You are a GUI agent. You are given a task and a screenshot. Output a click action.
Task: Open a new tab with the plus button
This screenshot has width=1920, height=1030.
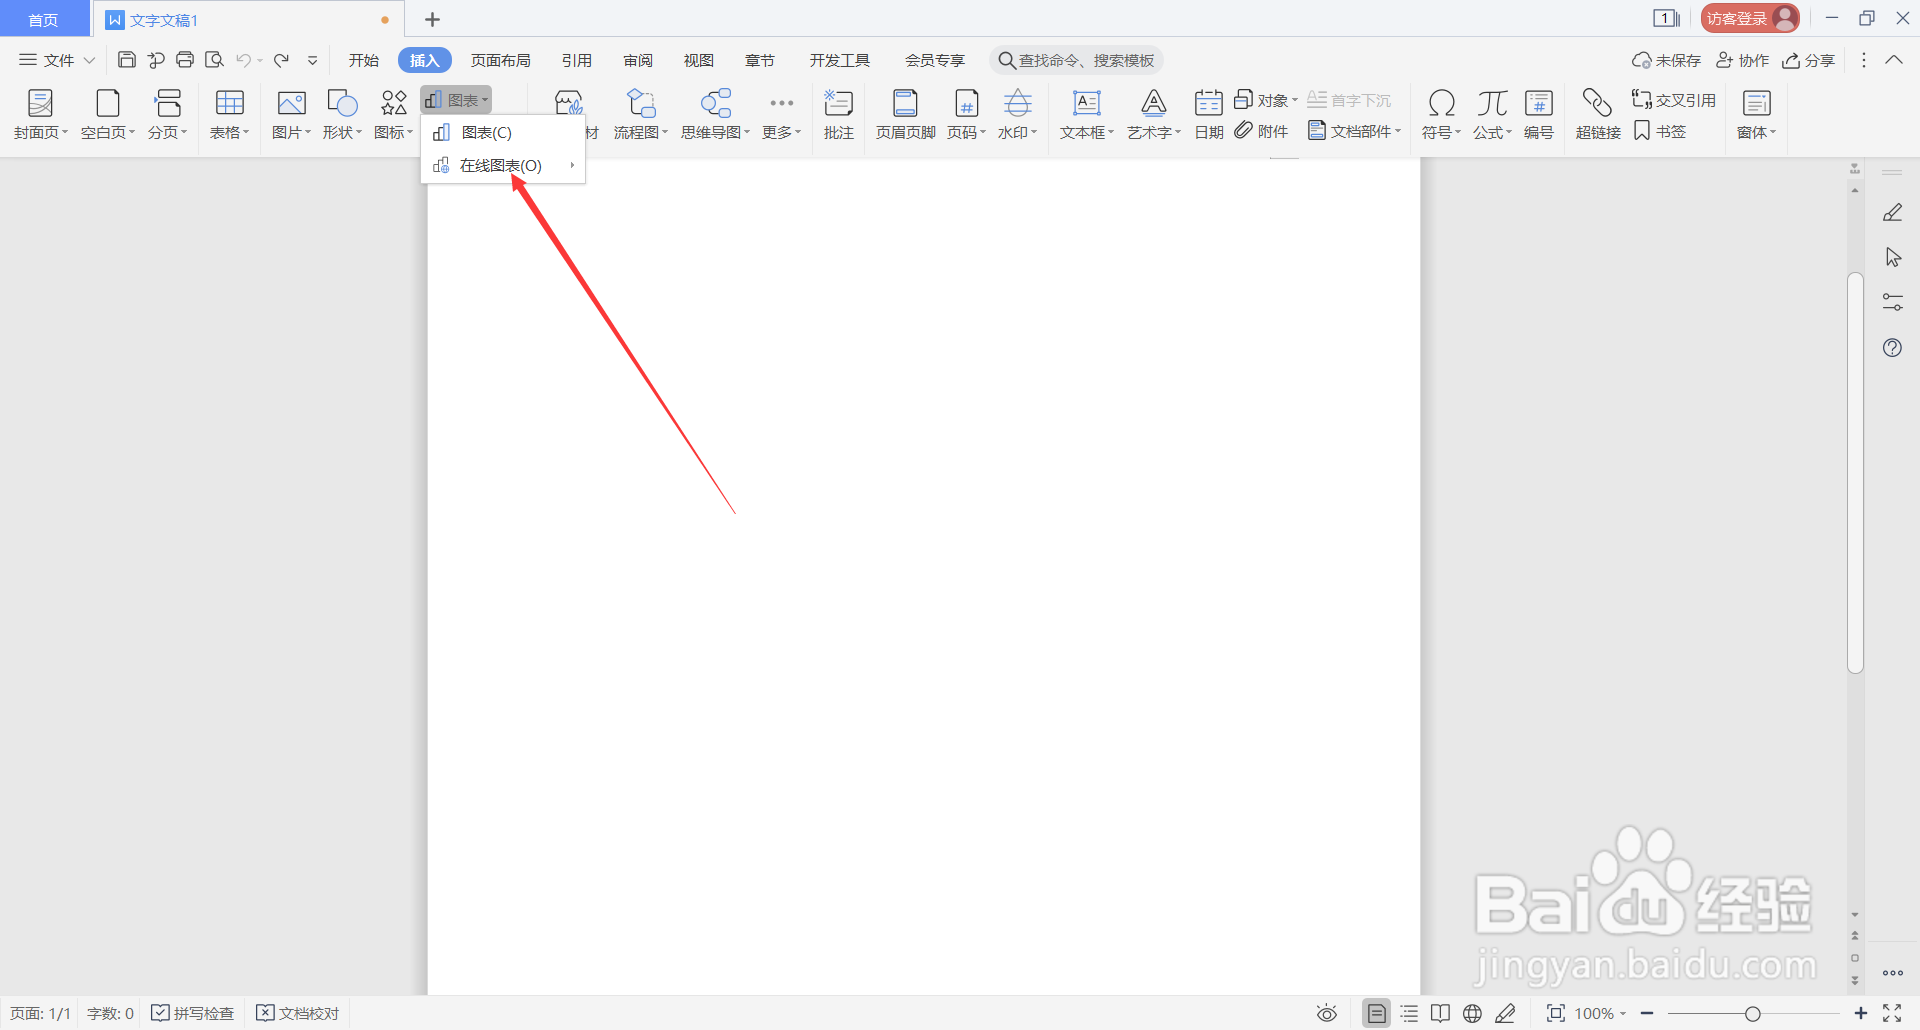pyautogui.click(x=432, y=19)
